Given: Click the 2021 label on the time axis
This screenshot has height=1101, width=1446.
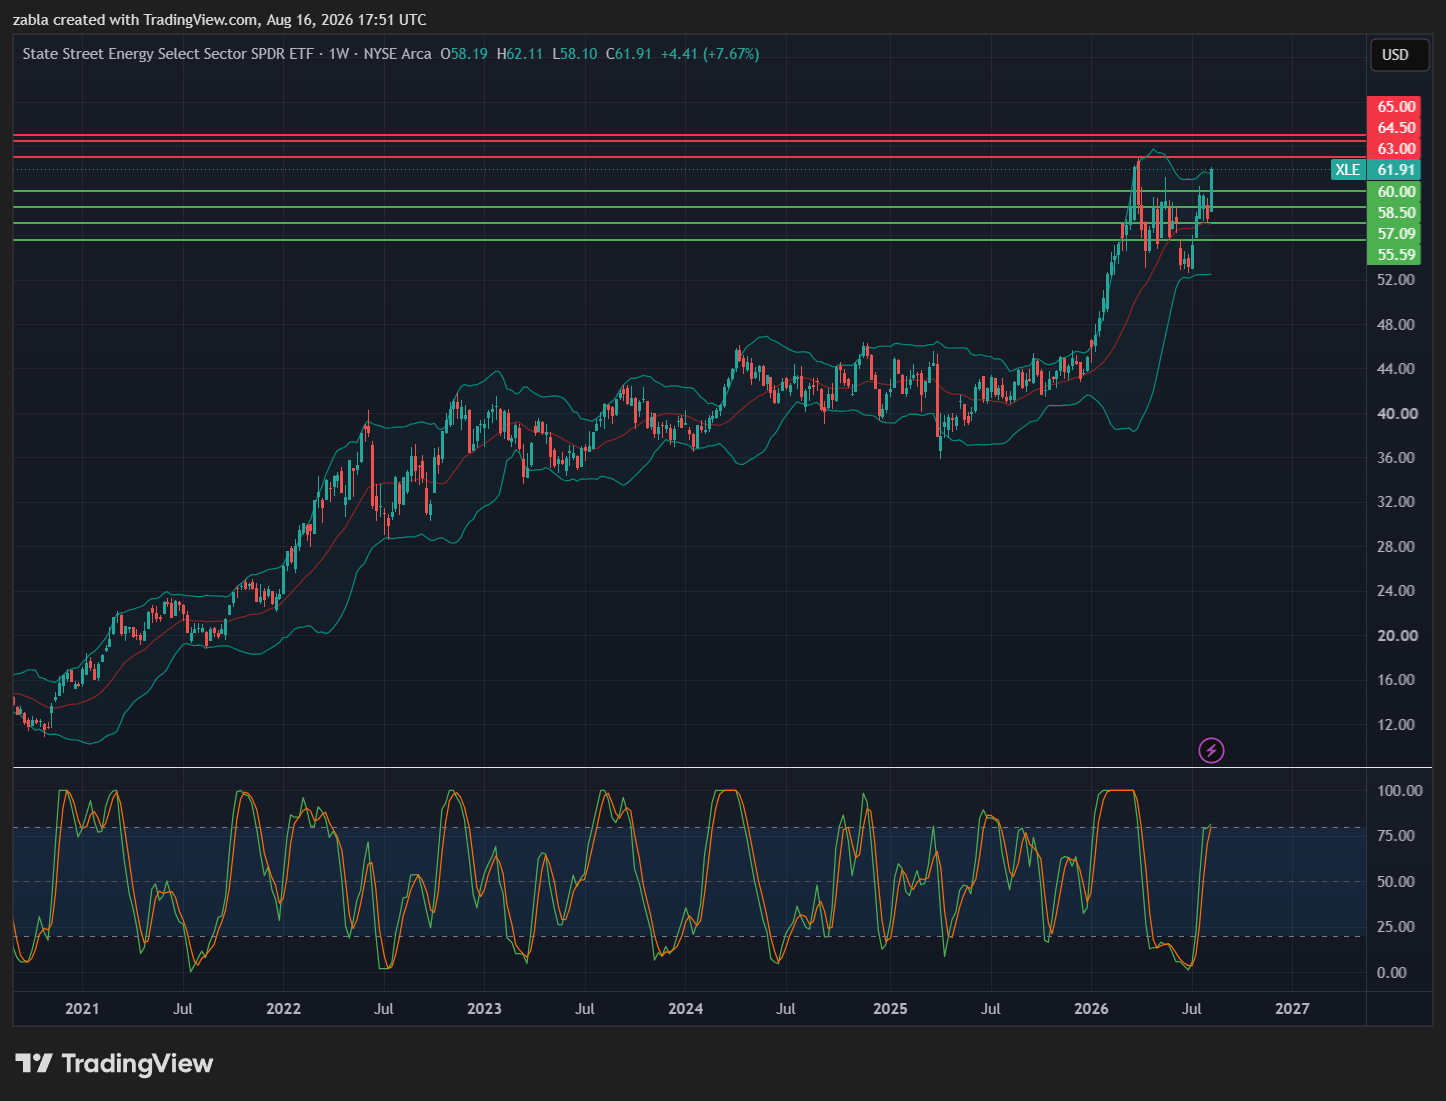Looking at the screenshot, I should tap(82, 1009).
